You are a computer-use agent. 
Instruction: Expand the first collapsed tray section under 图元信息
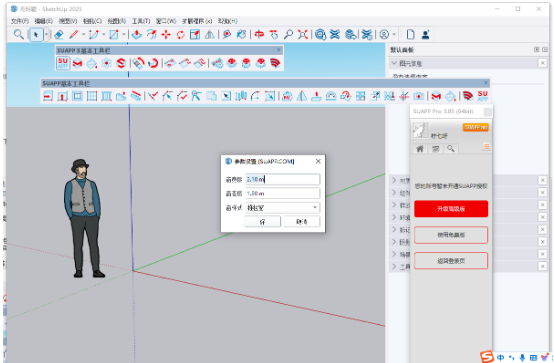coord(394,180)
